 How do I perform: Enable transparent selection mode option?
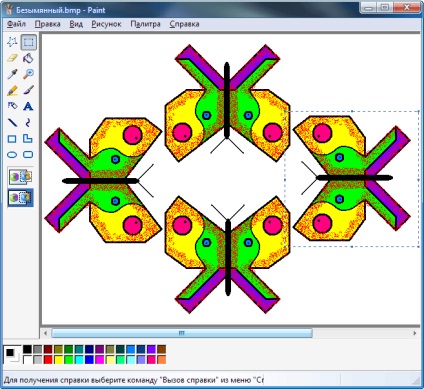click(21, 197)
